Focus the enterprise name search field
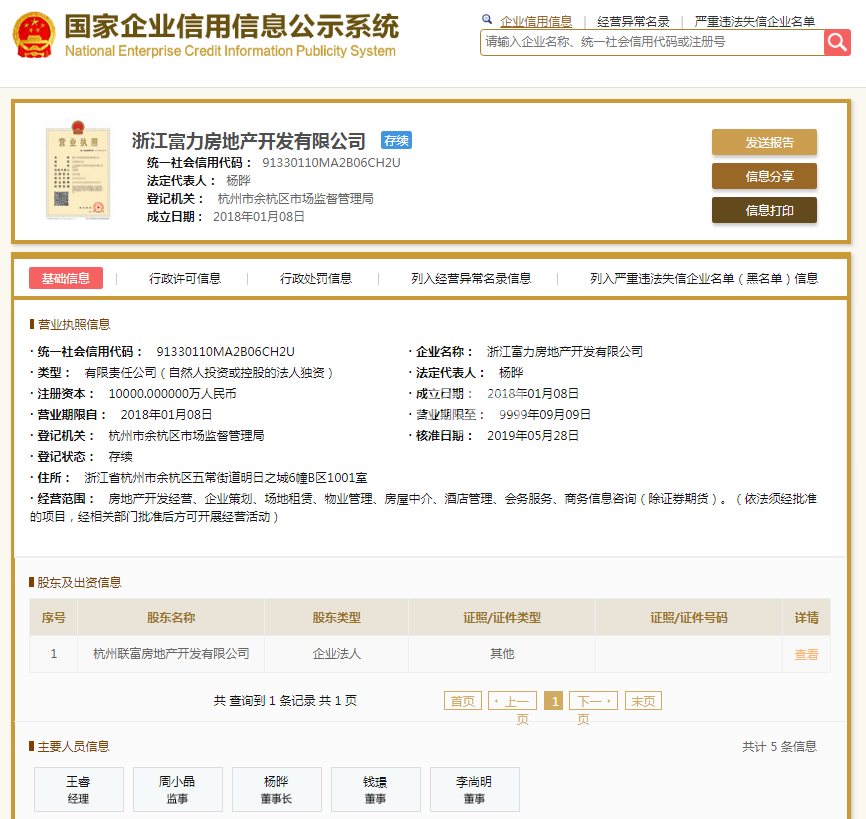This screenshot has height=819, width=866. [652, 42]
